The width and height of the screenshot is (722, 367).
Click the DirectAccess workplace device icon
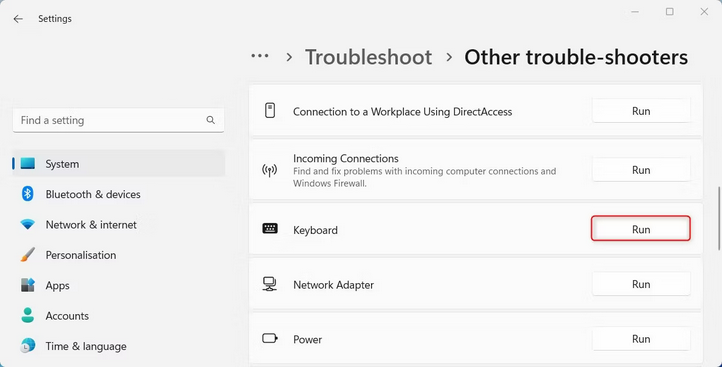(270, 111)
